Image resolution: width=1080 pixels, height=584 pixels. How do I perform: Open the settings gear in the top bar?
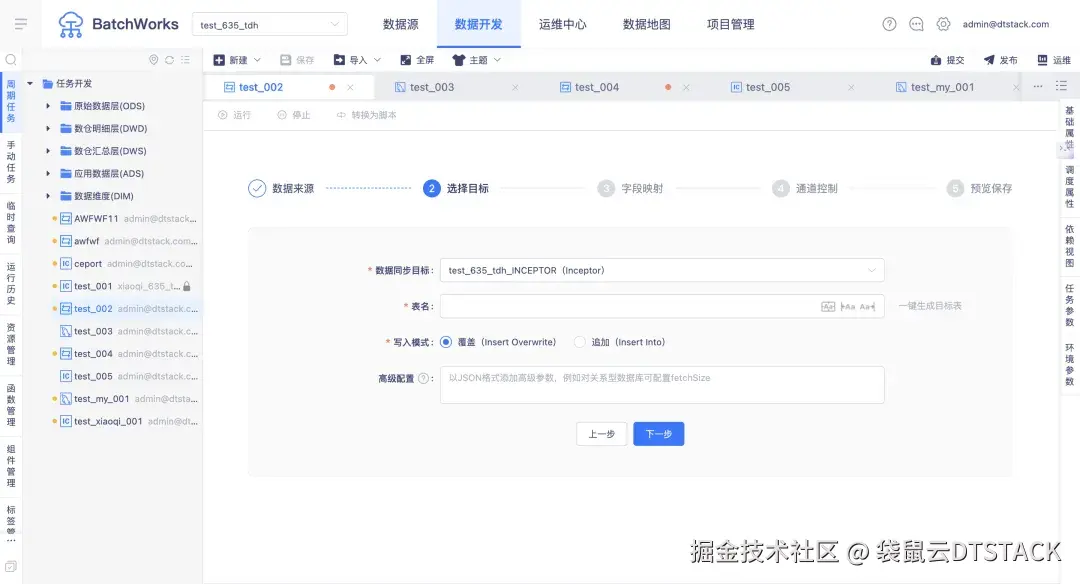pyautogui.click(x=942, y=22)
